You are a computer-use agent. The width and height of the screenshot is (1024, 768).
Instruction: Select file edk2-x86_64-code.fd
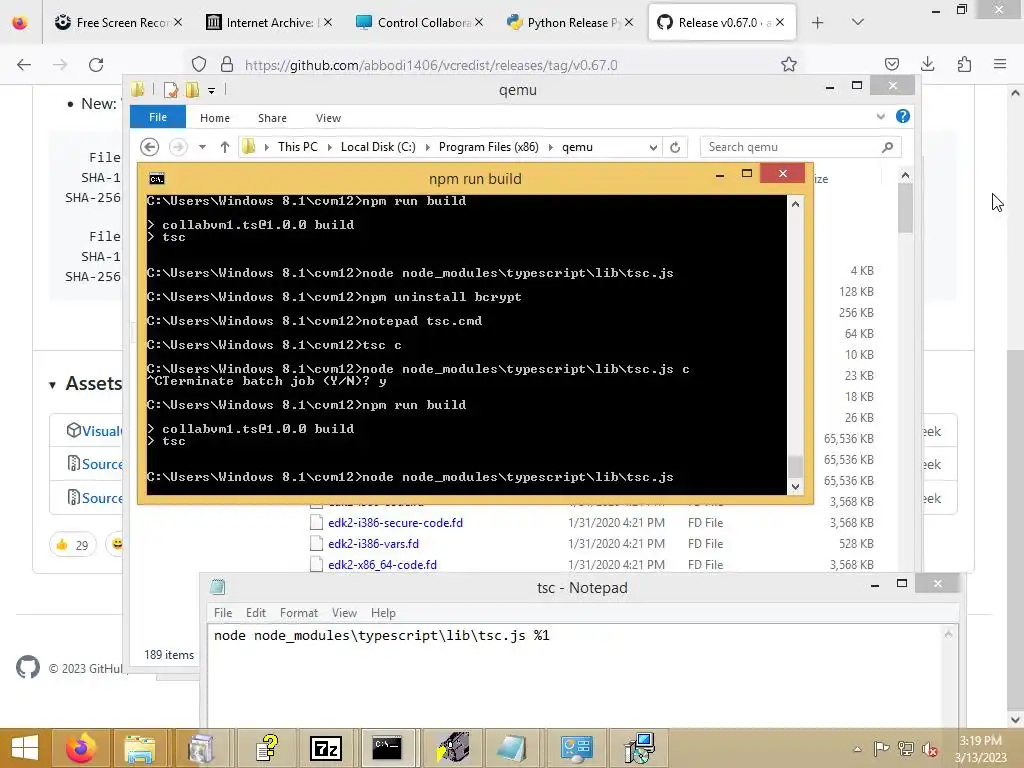(x=382, y=564)
